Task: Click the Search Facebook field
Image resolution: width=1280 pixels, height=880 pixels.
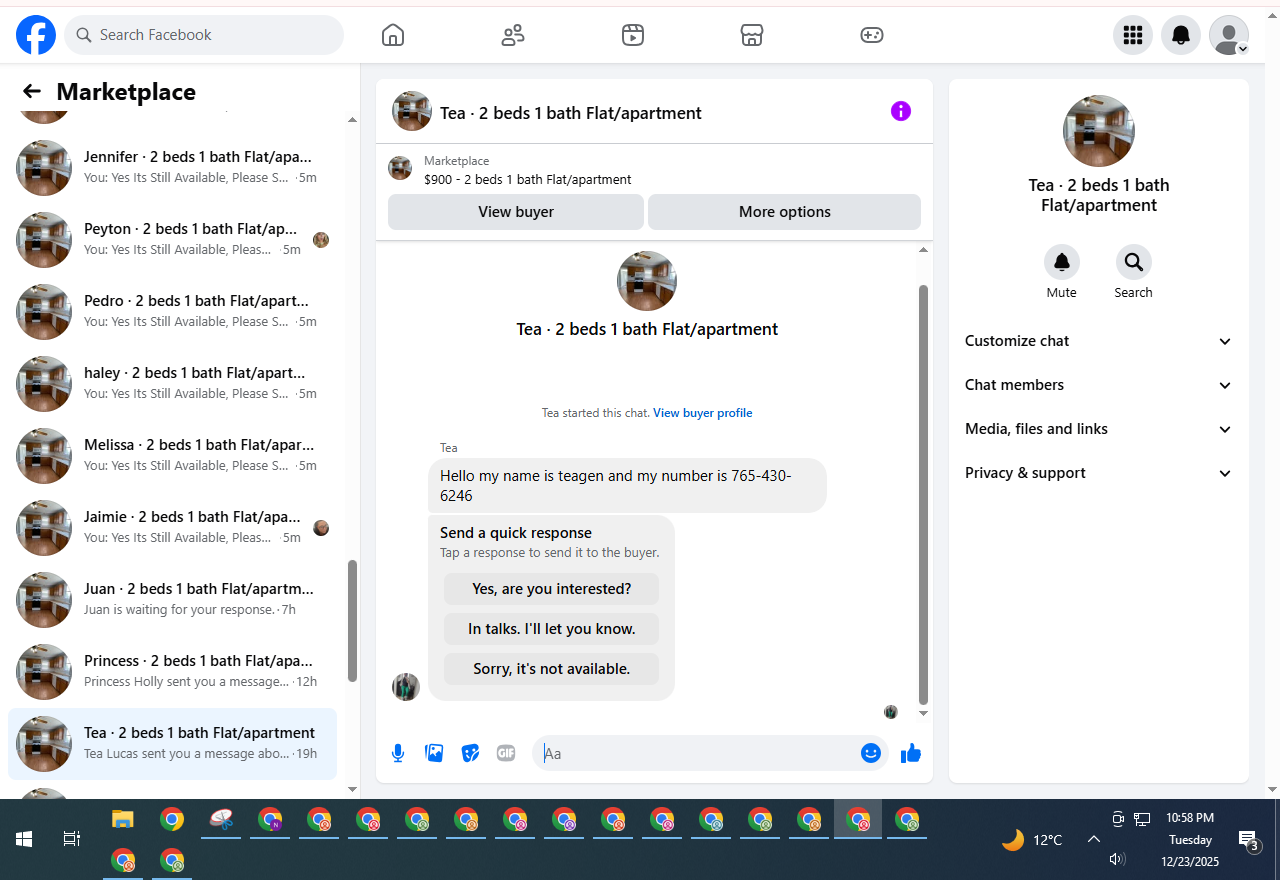Action: pos(204,35)
